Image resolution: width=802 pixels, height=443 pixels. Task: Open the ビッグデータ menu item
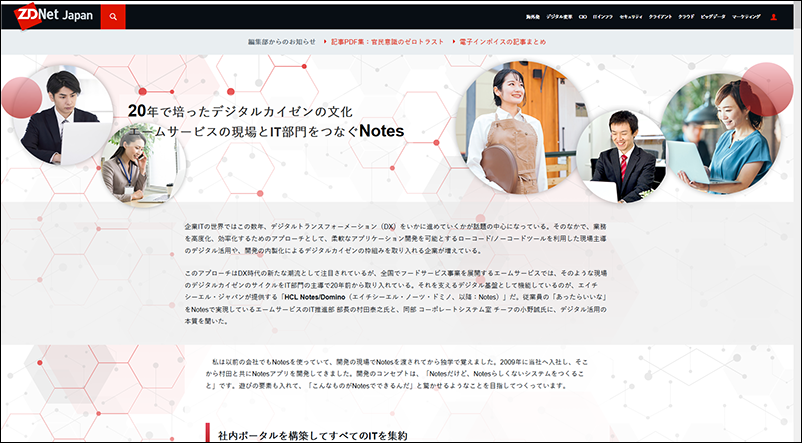[x=713, y=17]
